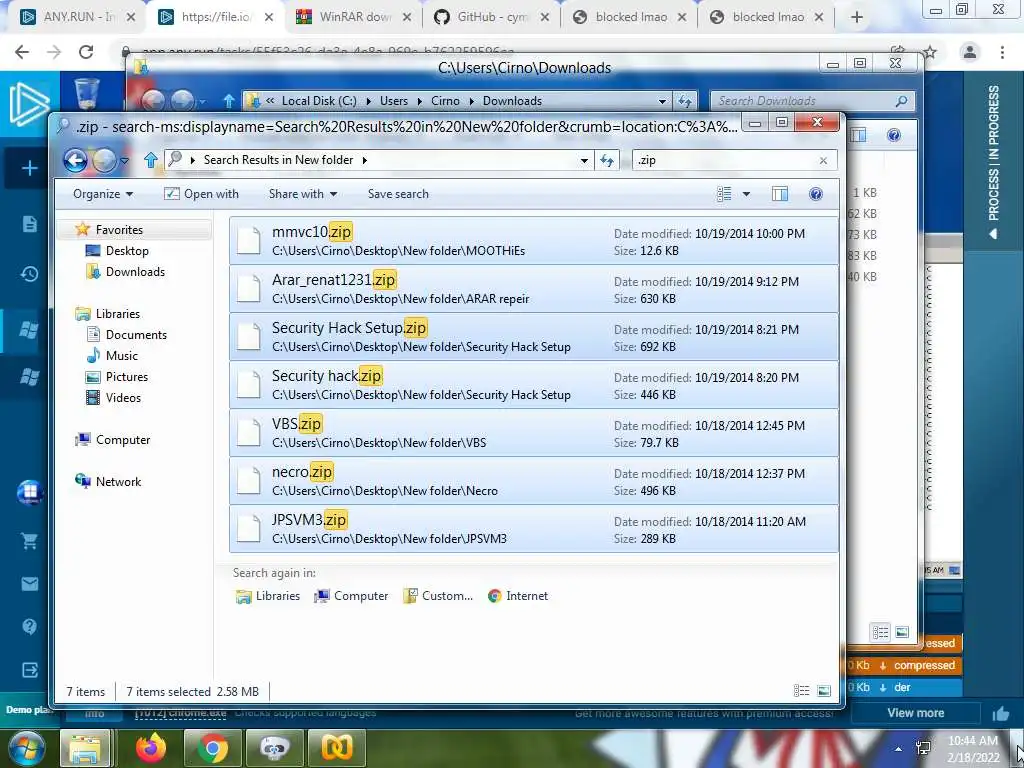
Task: Switch to the WinRAR download tab
Action: pos(353,18)
